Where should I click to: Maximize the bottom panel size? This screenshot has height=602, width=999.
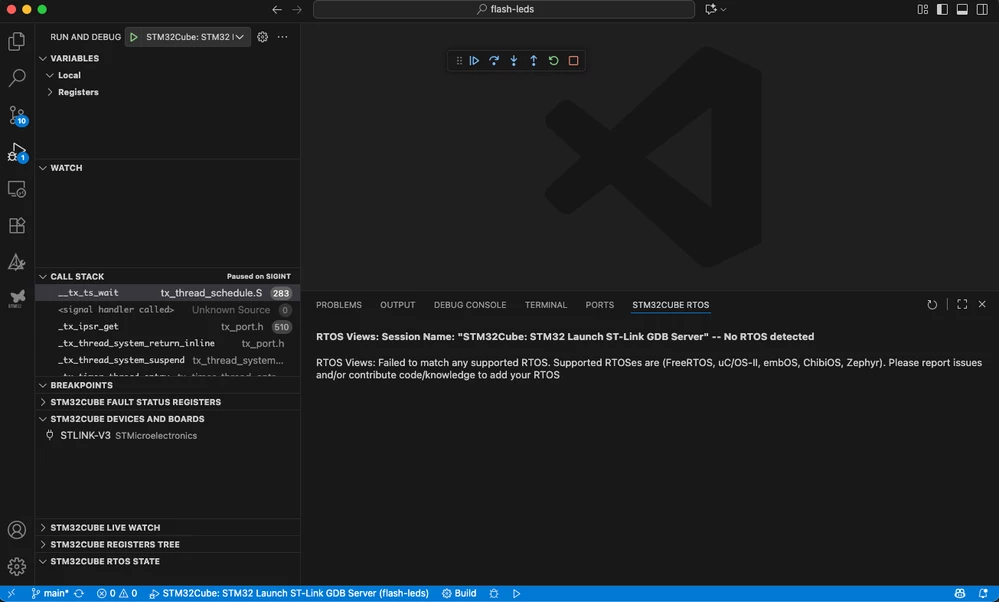(x=962, y=305)
